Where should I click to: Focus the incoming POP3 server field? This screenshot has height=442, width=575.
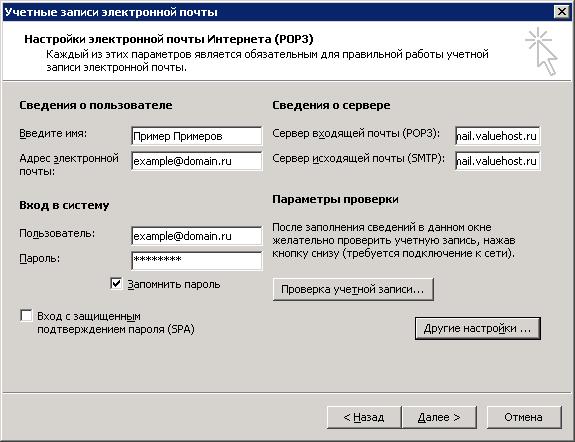point(498,136)
